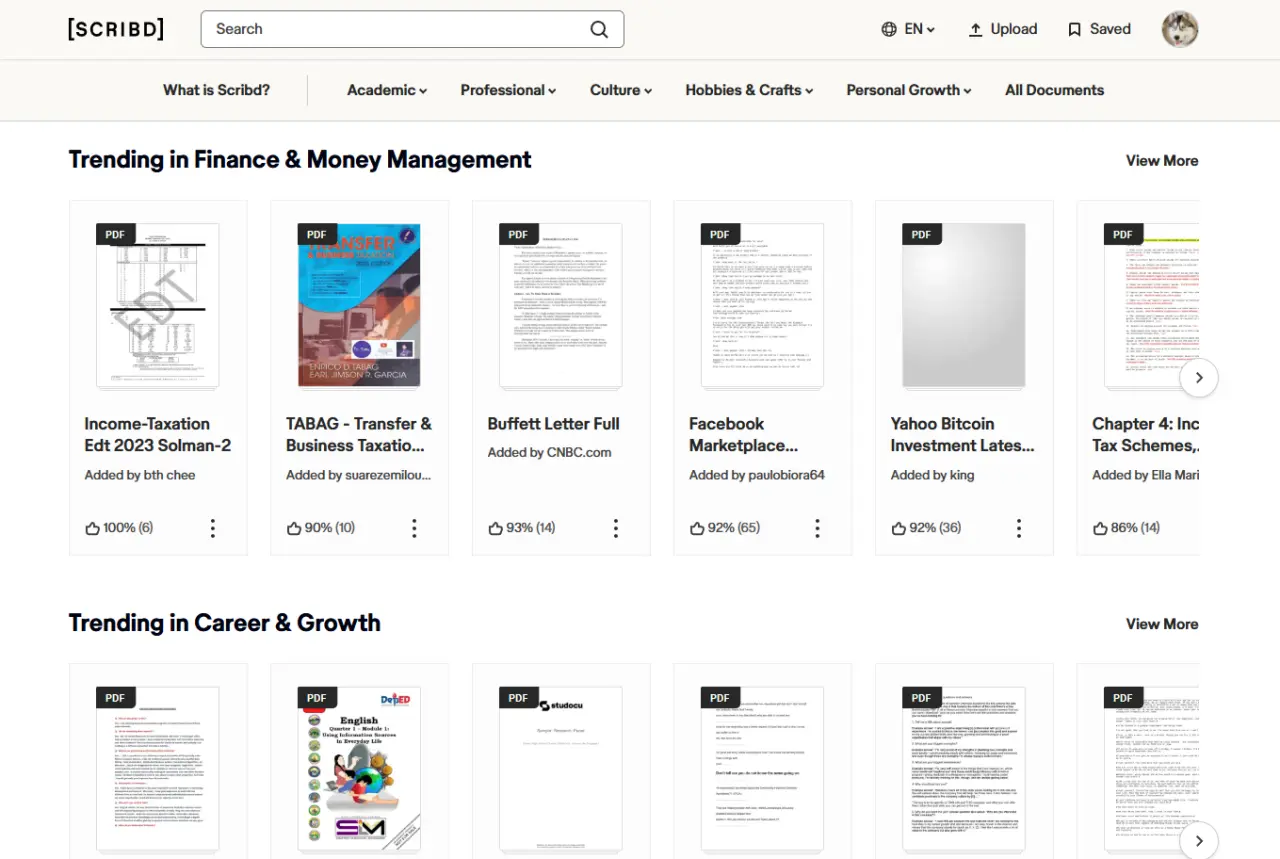Thumbs up Facebook Marketplace document
Viewport: 1280px width, 859px height.
697,528
